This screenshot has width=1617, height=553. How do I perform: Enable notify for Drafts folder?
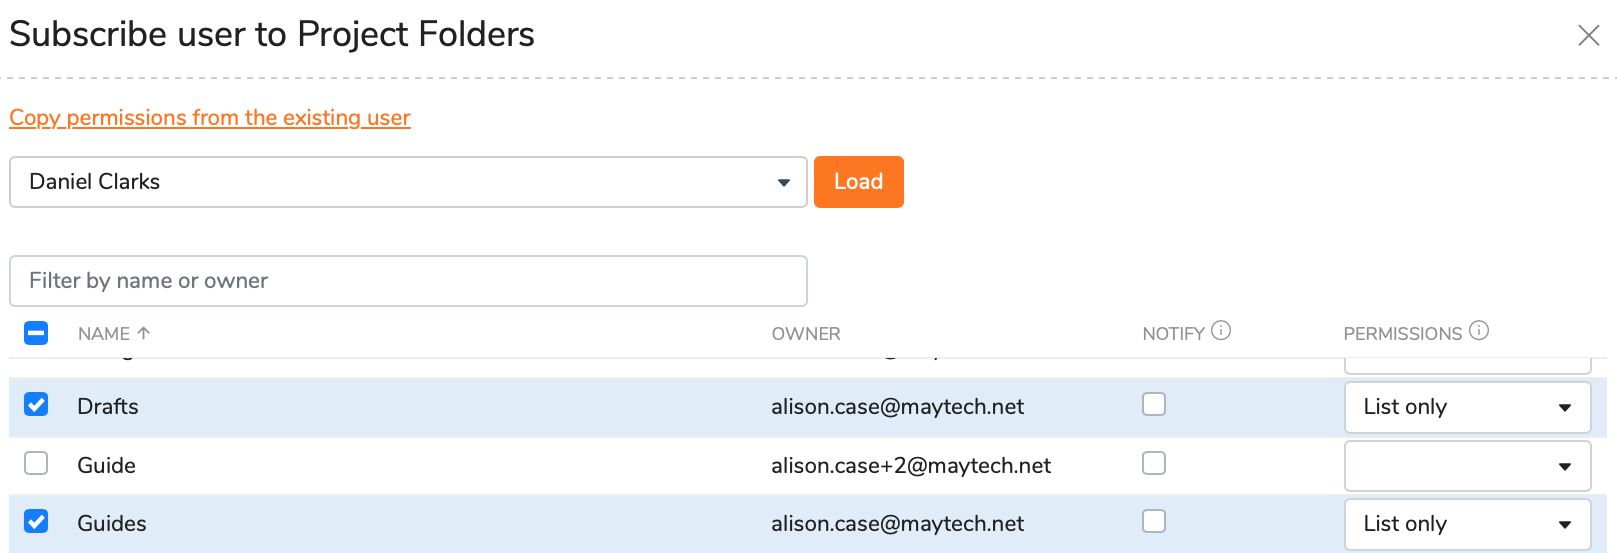[x=1154, y=404]
